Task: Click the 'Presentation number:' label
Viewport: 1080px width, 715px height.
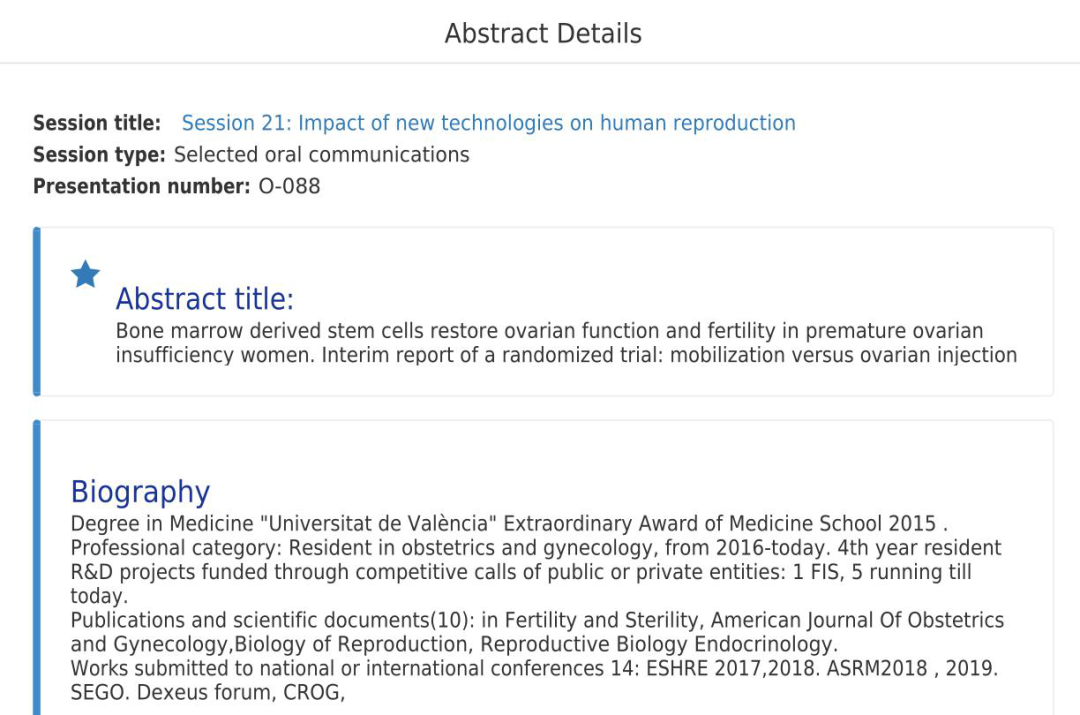Action: click(x=141, y=186)
